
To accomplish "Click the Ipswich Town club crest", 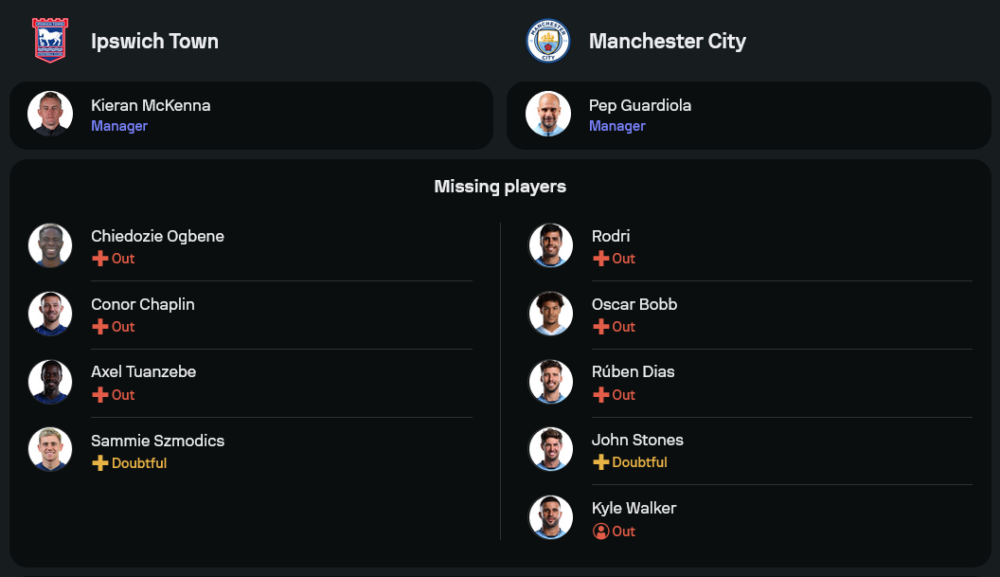I will [50, 41].
